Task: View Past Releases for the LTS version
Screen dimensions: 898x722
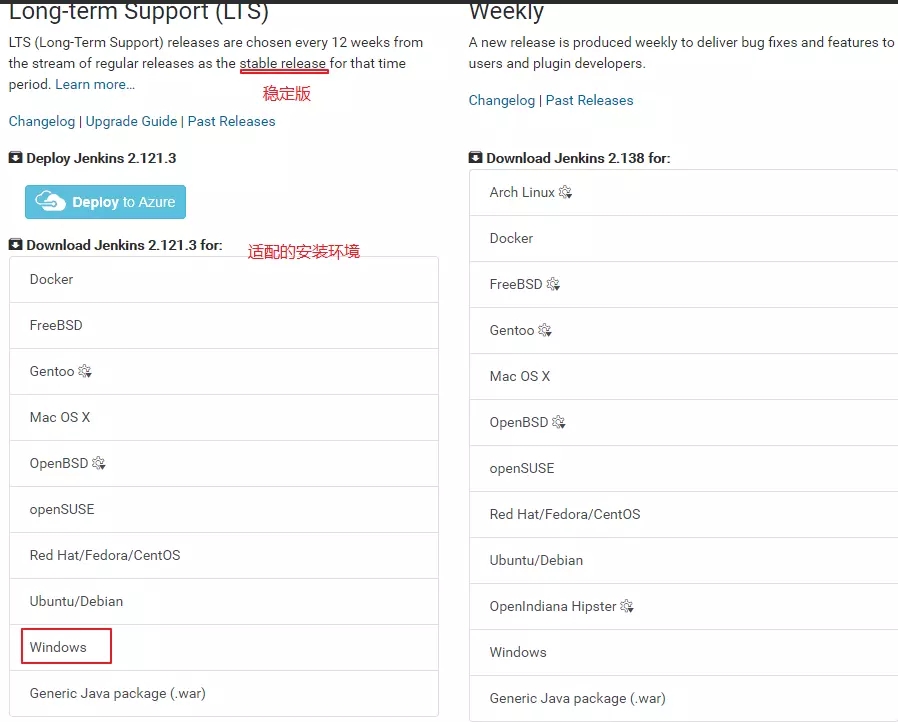Action: coord(231,121)
